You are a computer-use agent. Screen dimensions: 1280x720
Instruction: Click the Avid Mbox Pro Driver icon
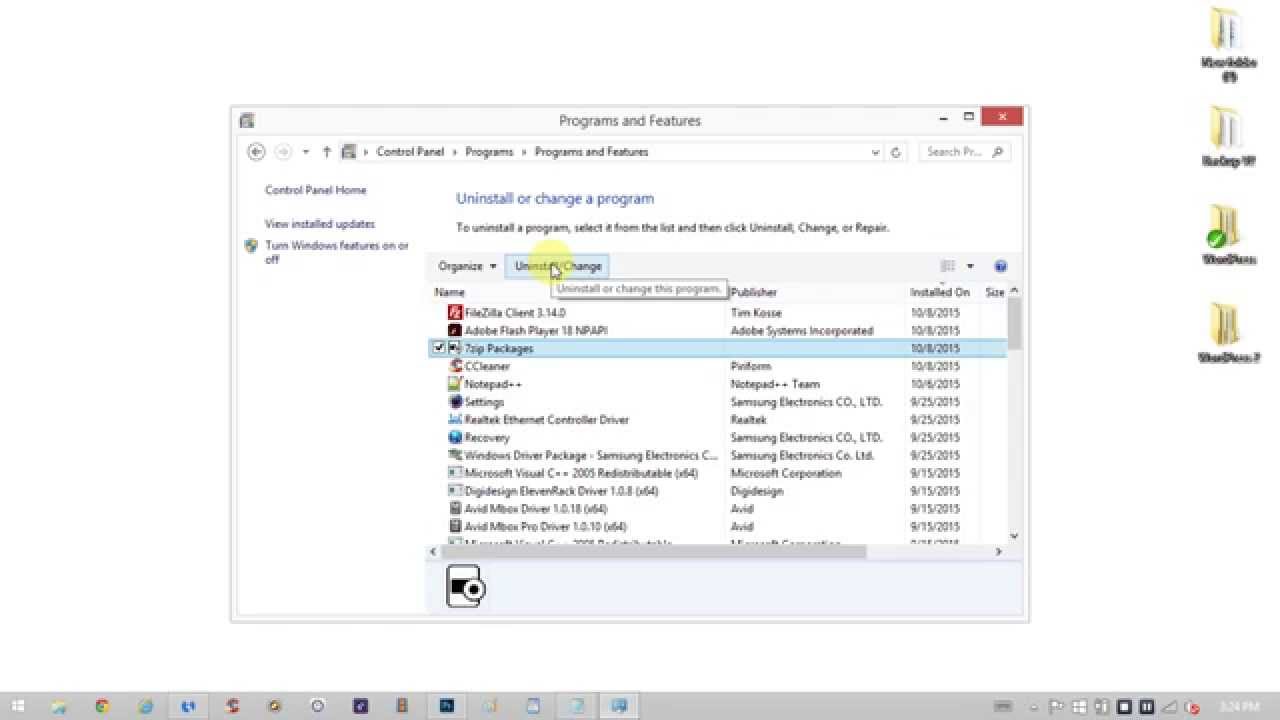[456, 526]
